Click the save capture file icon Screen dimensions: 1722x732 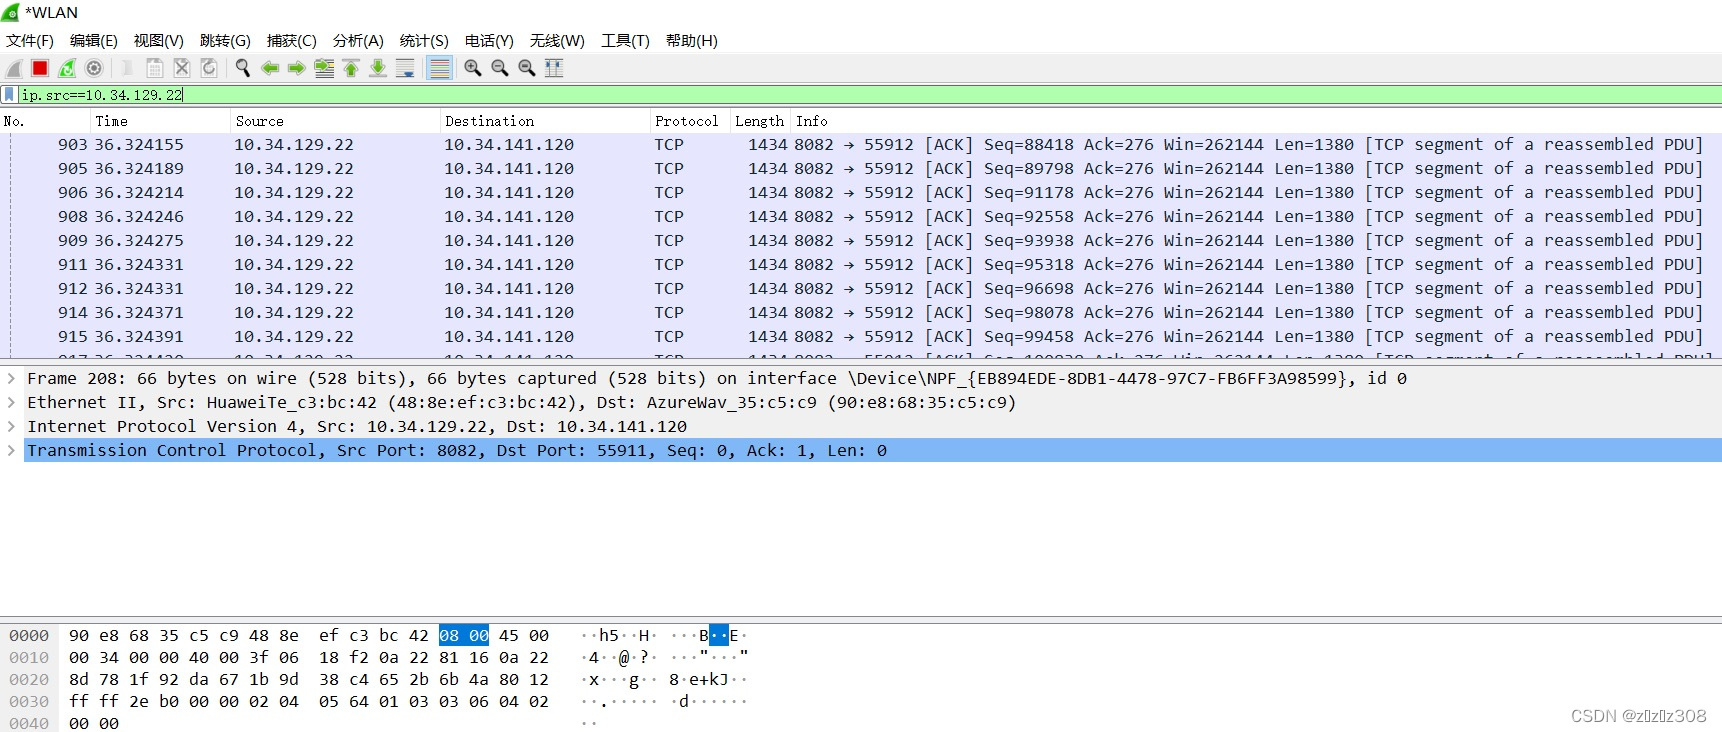click(155, 68)
